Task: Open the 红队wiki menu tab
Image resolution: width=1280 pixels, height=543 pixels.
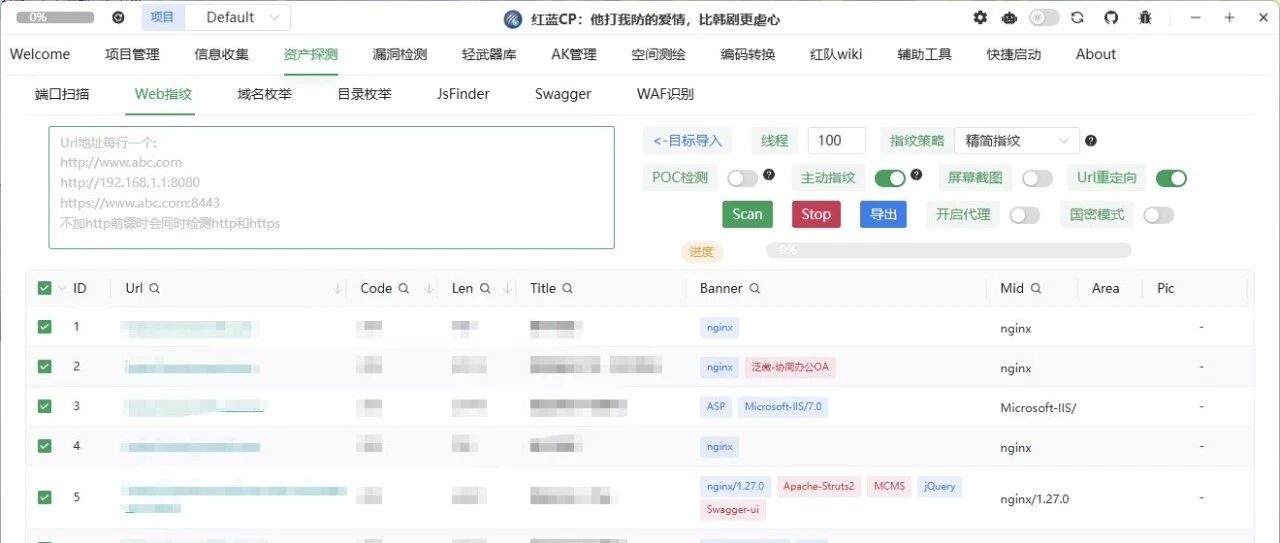Action: 836,54
